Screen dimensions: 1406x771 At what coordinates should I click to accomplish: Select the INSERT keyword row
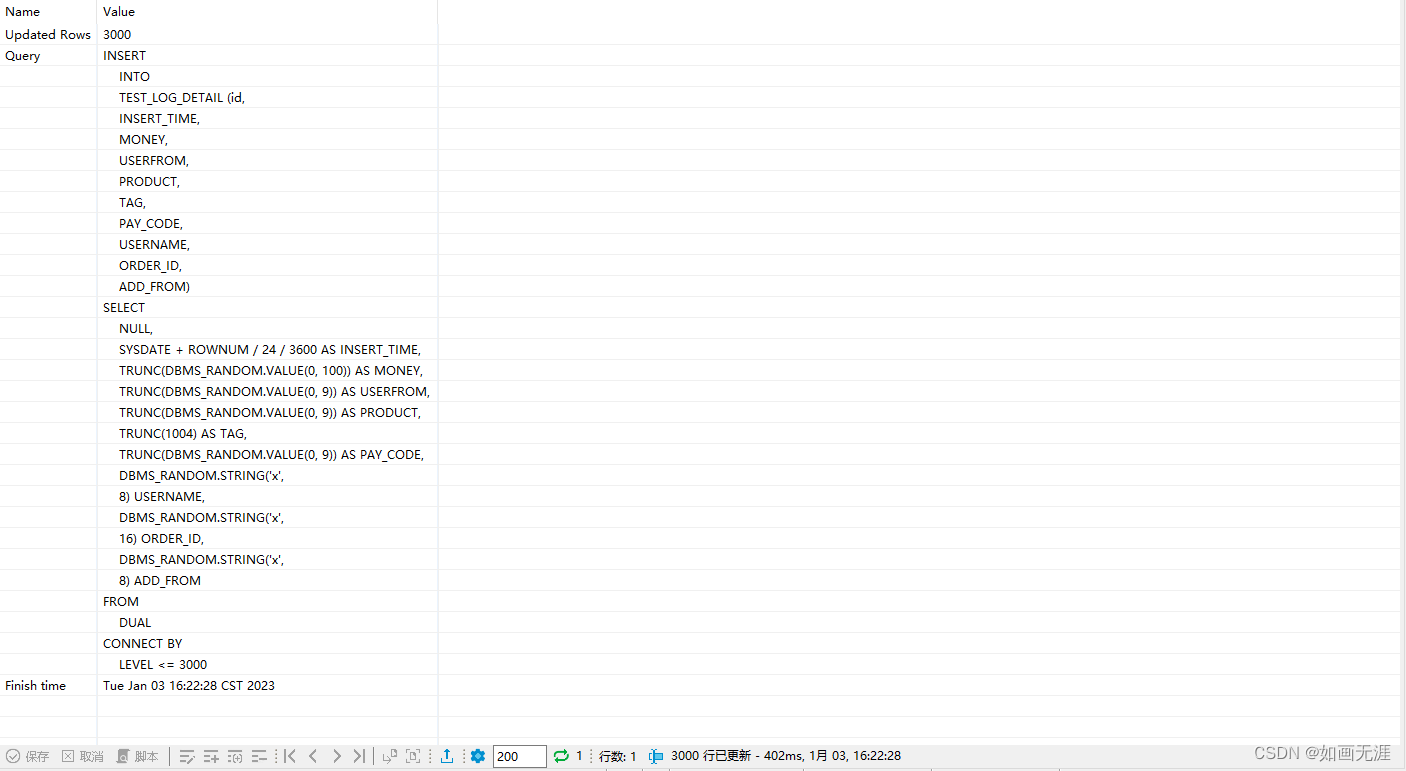[267, 55]
